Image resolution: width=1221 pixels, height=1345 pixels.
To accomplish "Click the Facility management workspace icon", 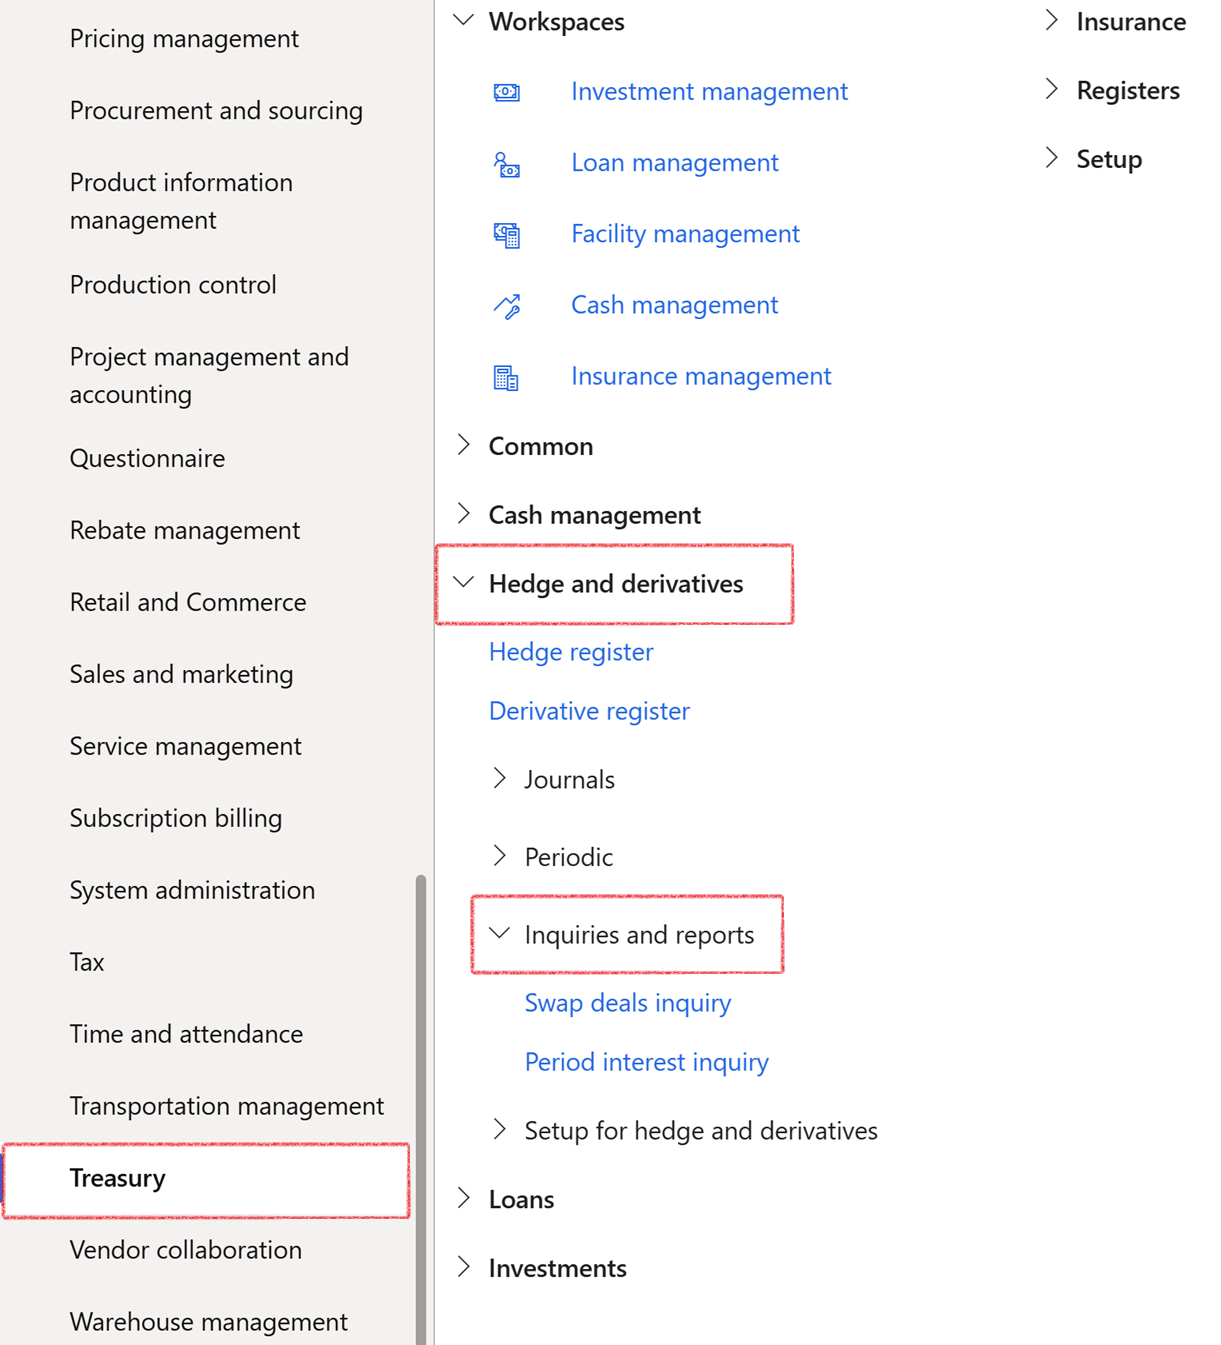I will tap(507, 235).
